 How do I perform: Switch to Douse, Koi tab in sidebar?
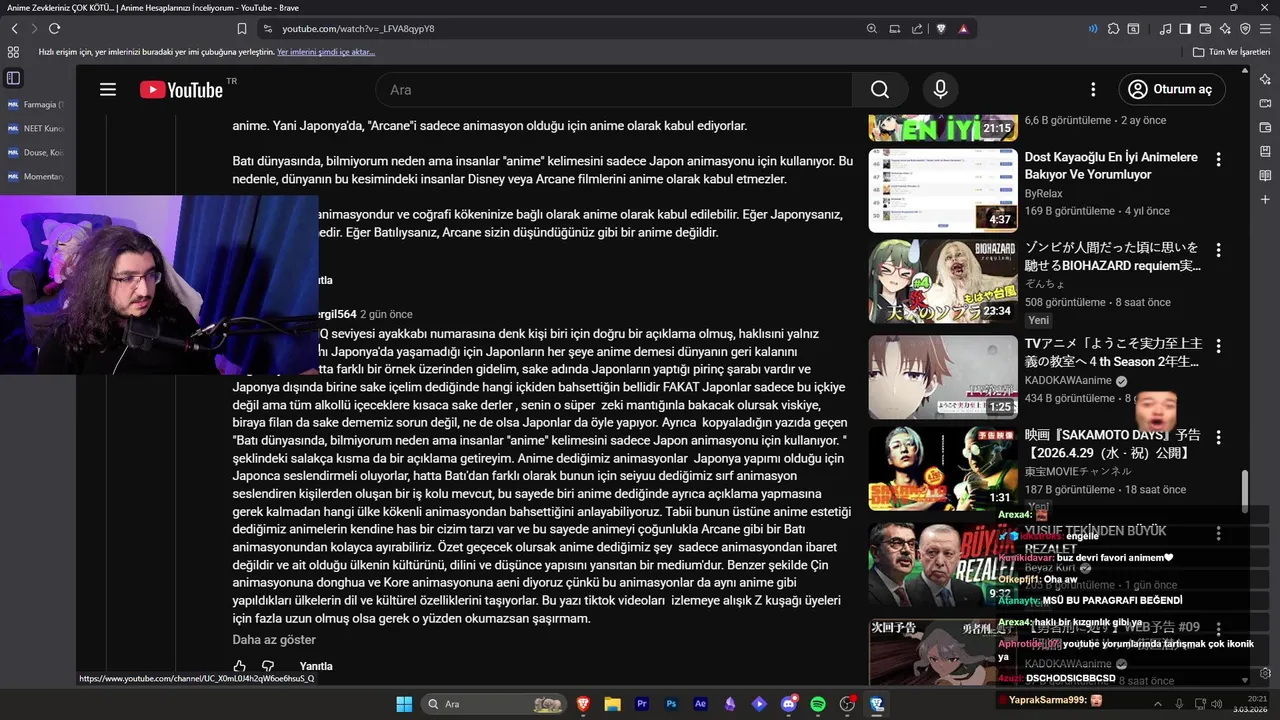(x=36, y=152)
